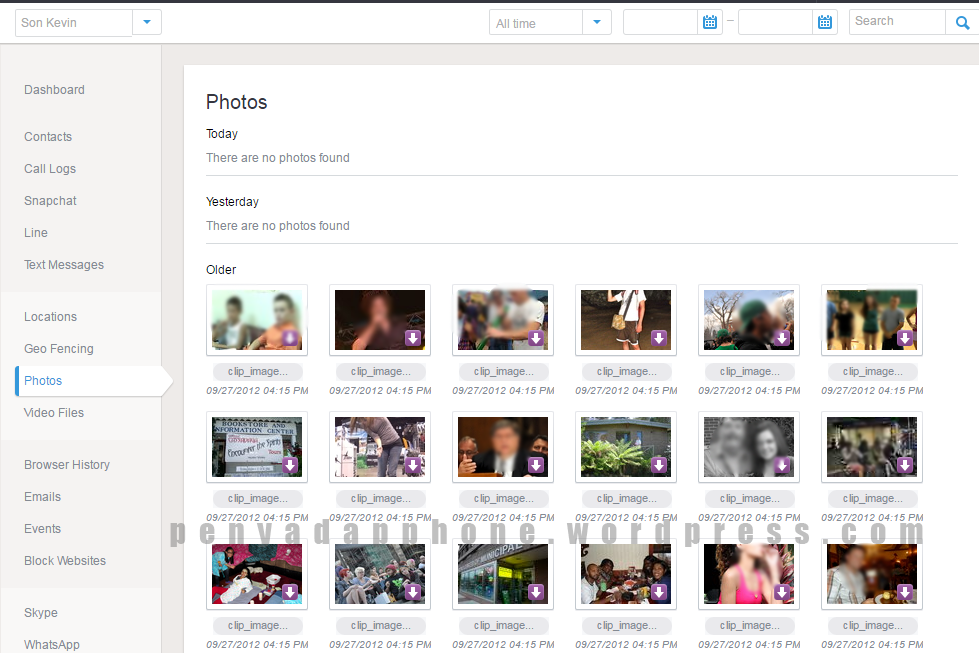Screen dimensions: 979x653
Task: Open the start date calendar icon
Action: point(710,22)
